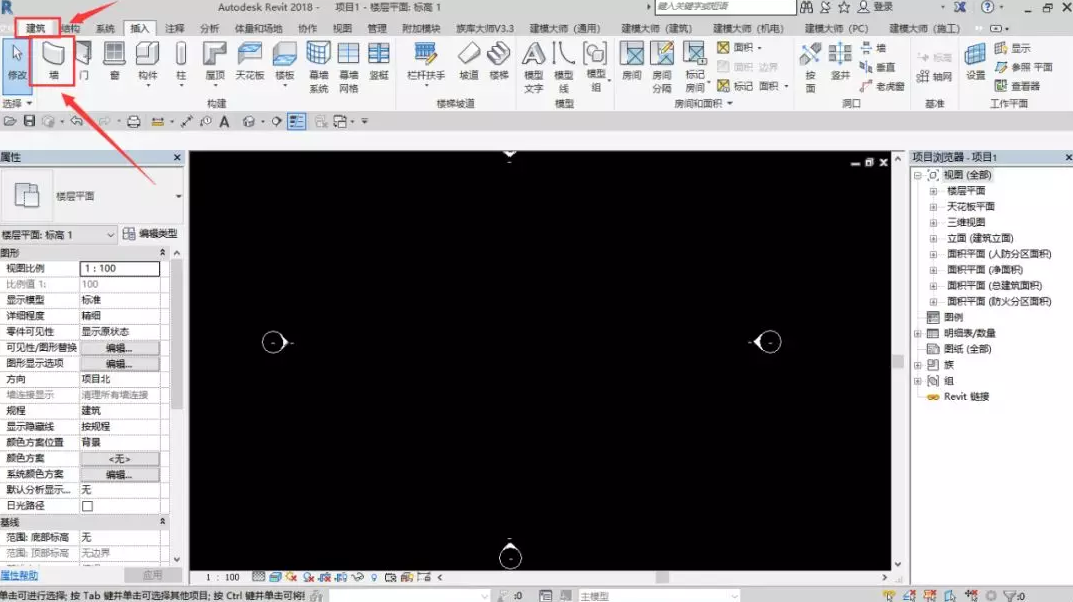Image resolution: width=1073 pixels, height=602 pixels.
Task: Toggle the 日光路径 sun path checkbox
Action: pos(88,506)
